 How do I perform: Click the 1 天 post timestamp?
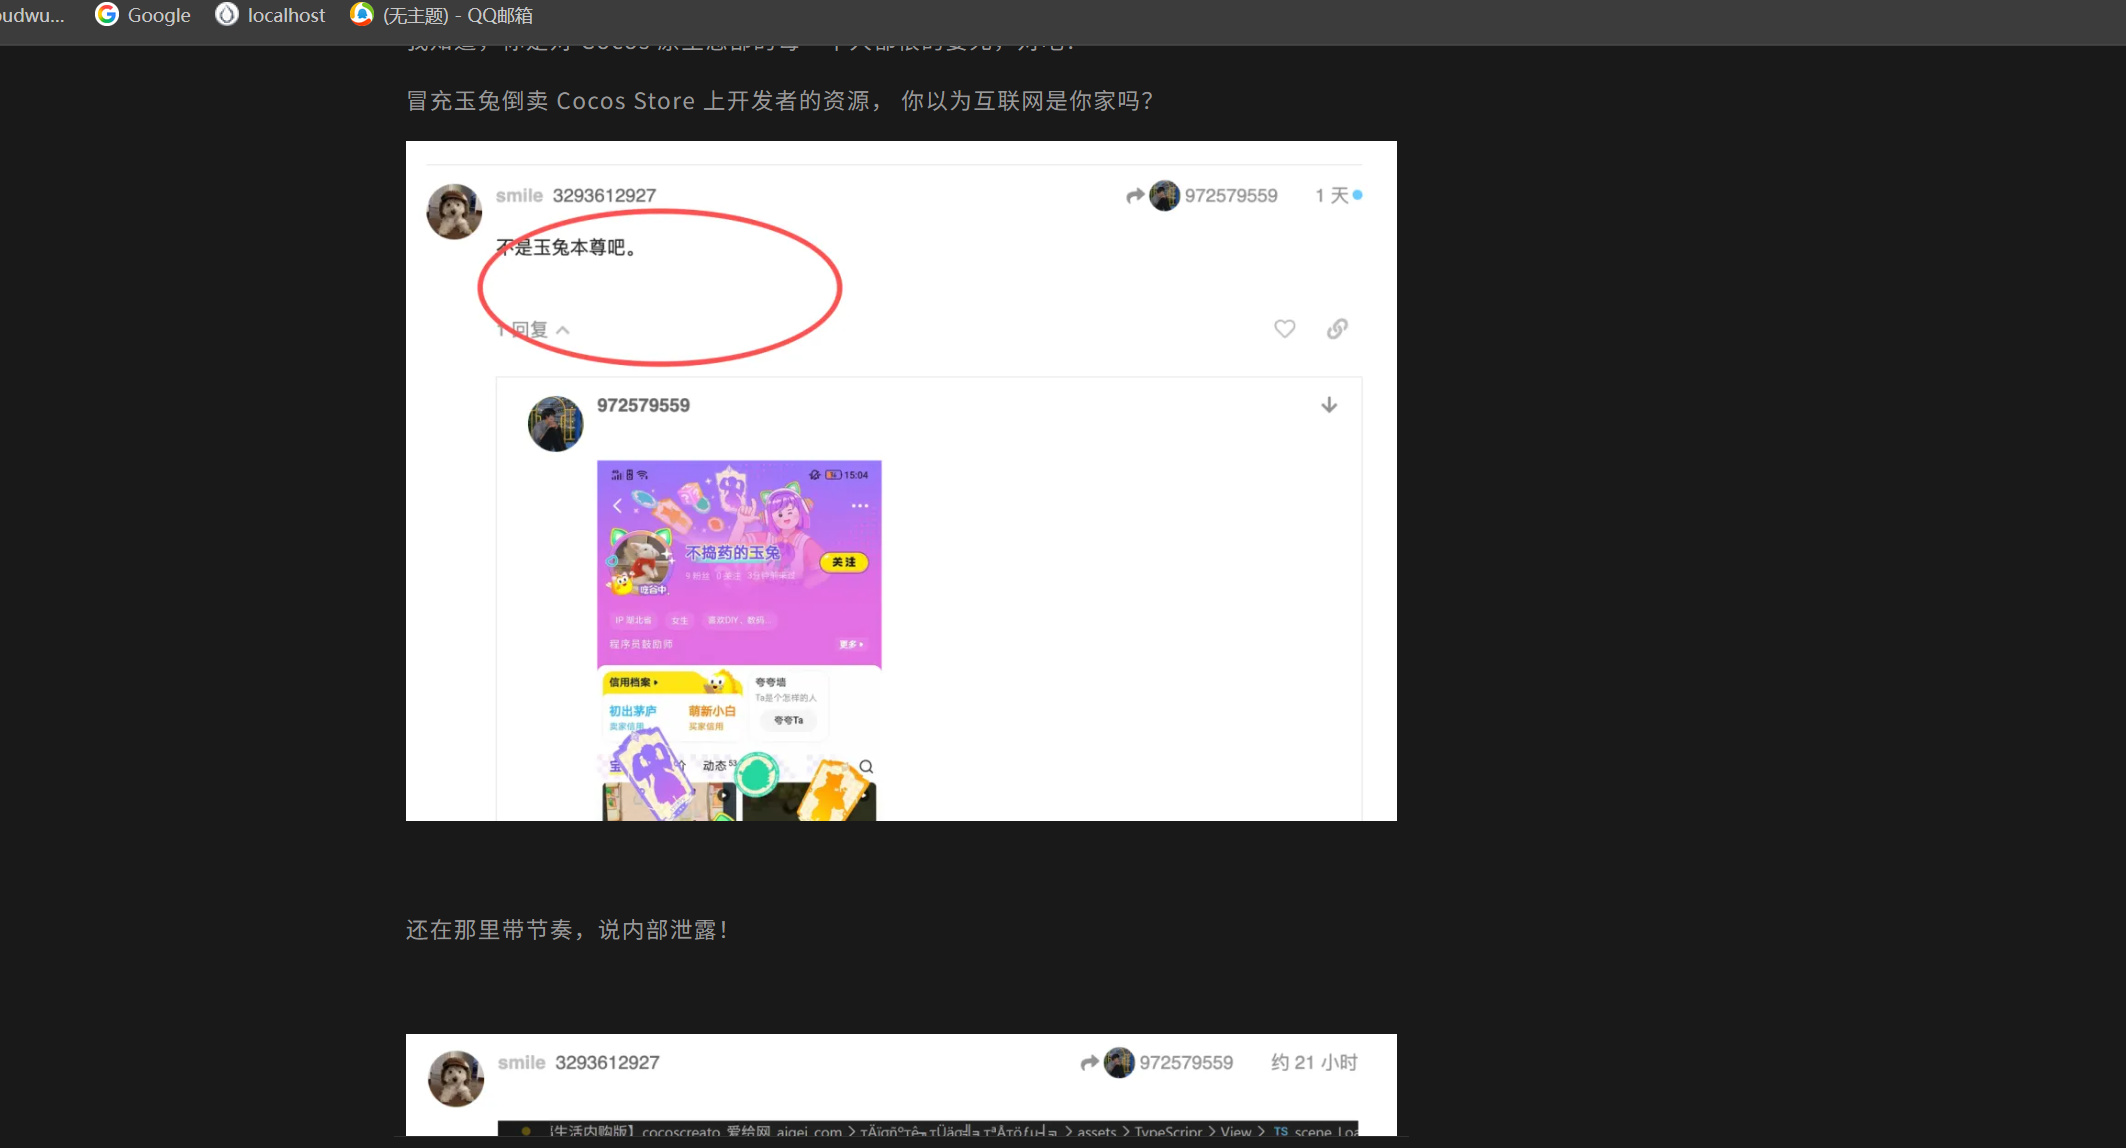click(1331, 196)
